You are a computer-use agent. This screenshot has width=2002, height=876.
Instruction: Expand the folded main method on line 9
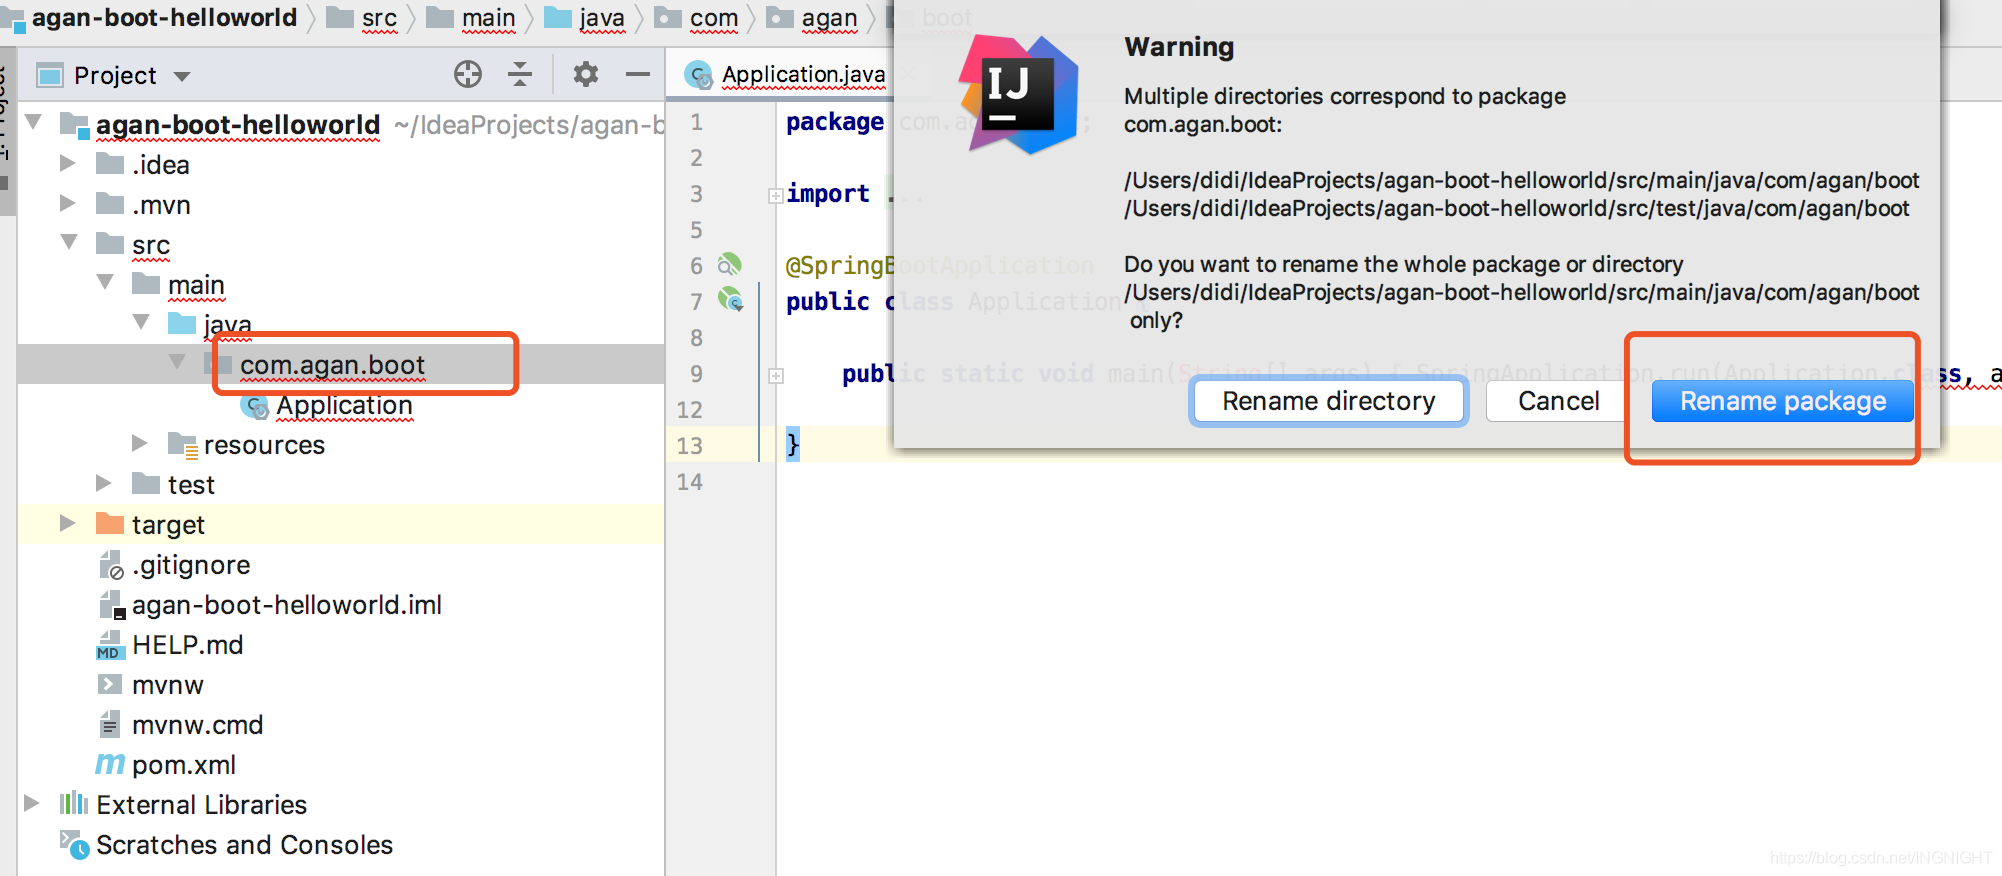776,376
